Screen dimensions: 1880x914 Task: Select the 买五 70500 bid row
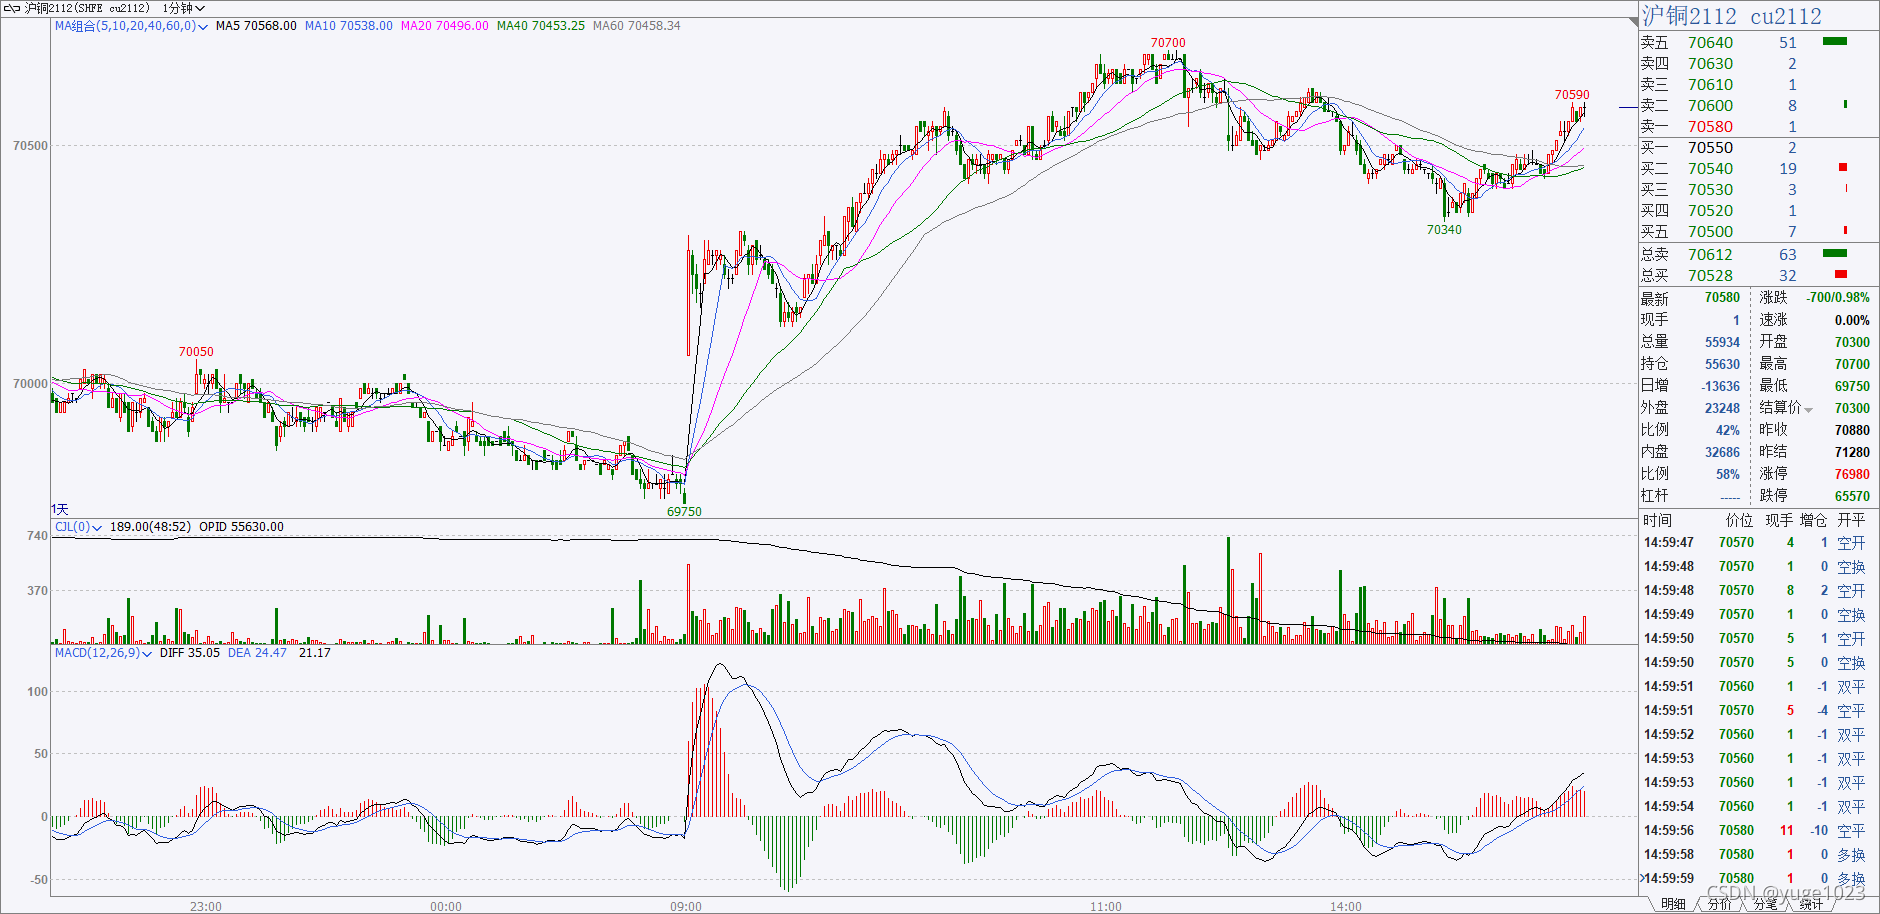pos(1758,231)
